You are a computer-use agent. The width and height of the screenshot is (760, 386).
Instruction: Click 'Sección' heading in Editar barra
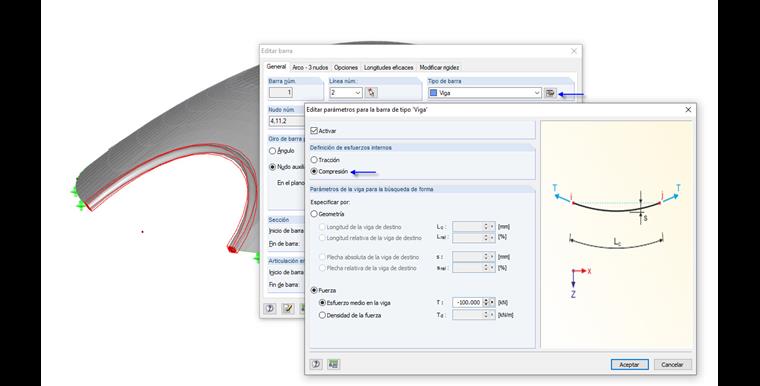[279, 220]
